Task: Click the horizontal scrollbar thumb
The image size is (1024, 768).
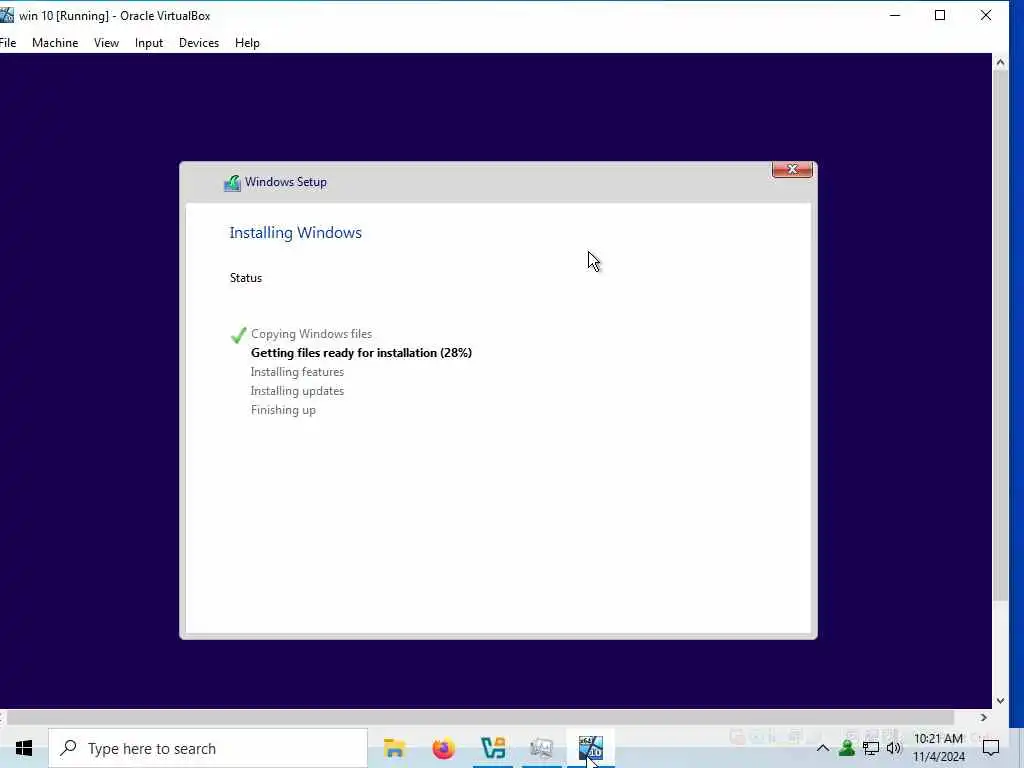Action: pyautogui.click(x=481, y=717)
